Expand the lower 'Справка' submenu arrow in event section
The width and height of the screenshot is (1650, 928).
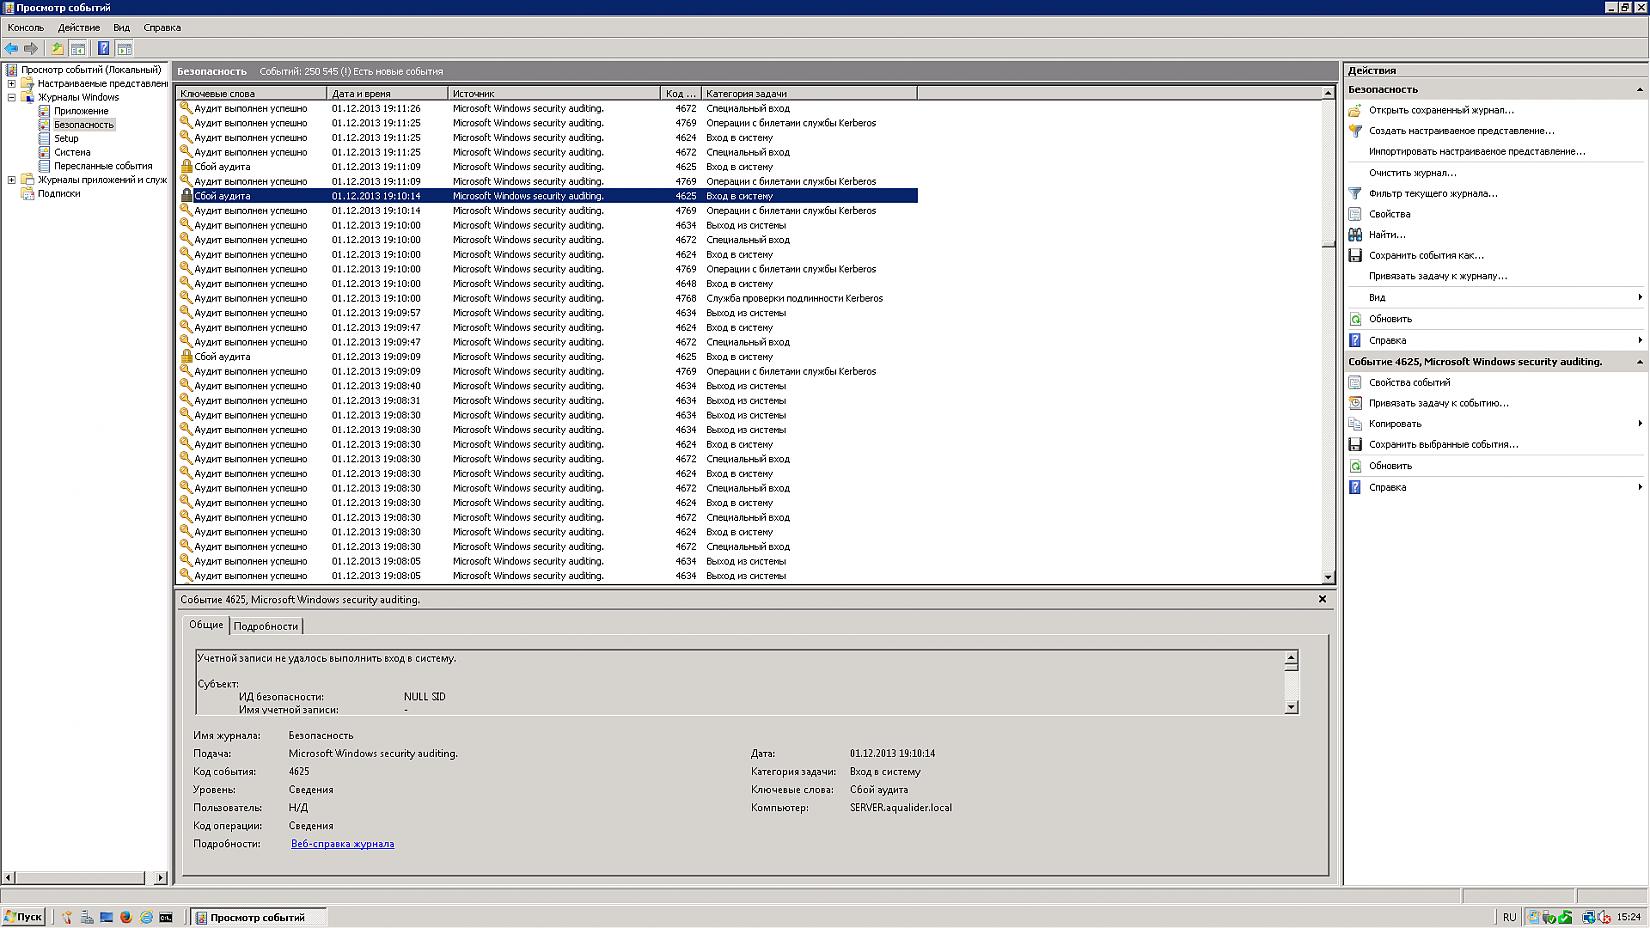[x=1640, y=487]
